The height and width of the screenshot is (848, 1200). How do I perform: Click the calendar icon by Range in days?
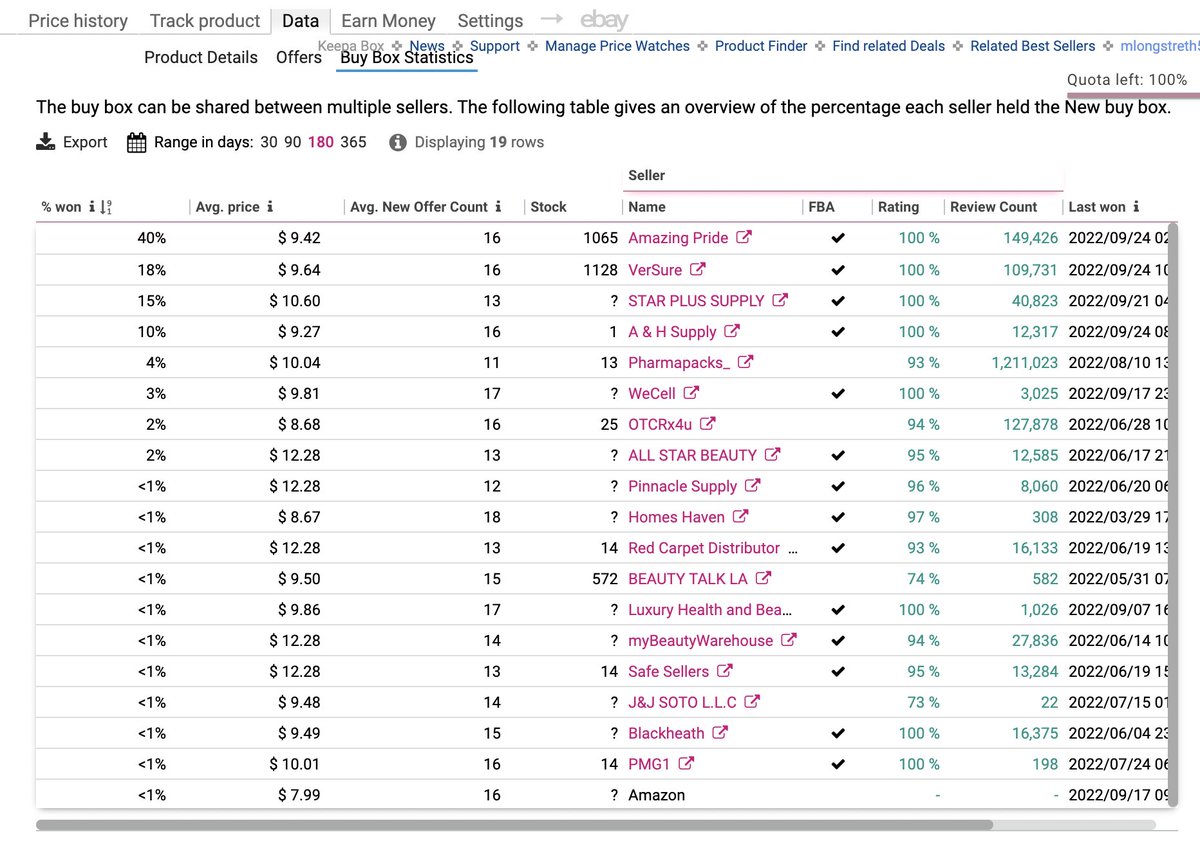coord(137,142)
